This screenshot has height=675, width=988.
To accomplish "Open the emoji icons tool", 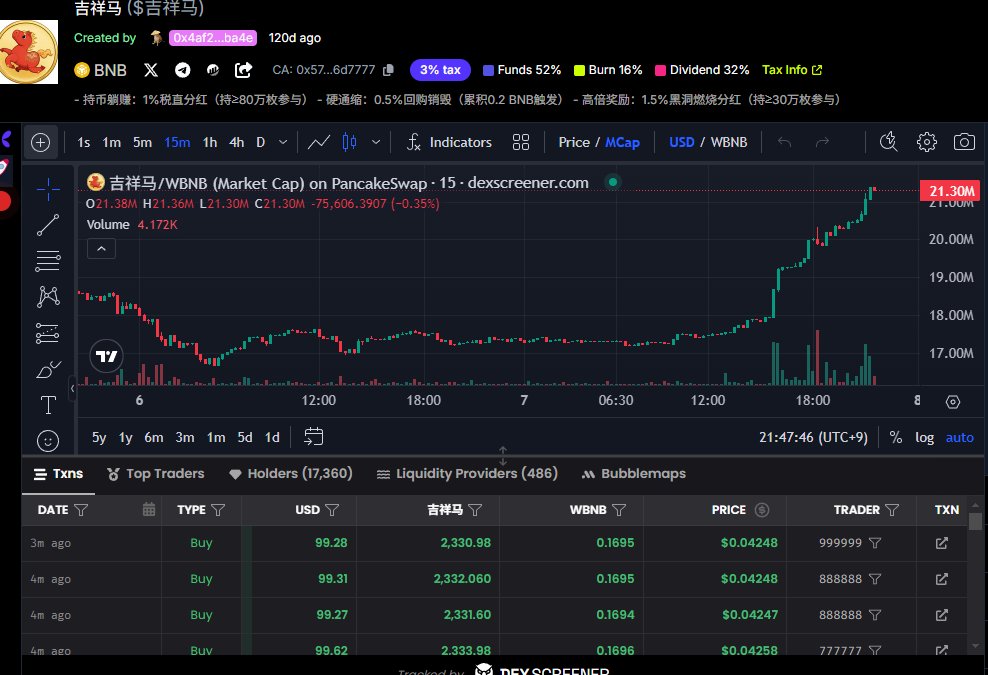I will click(x=48, y=441).
